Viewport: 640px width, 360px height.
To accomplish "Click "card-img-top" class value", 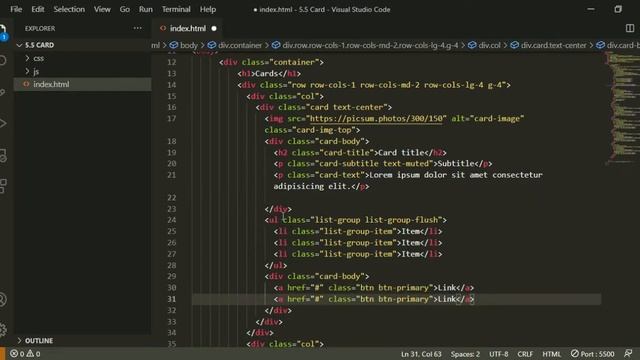I will 324,130.
